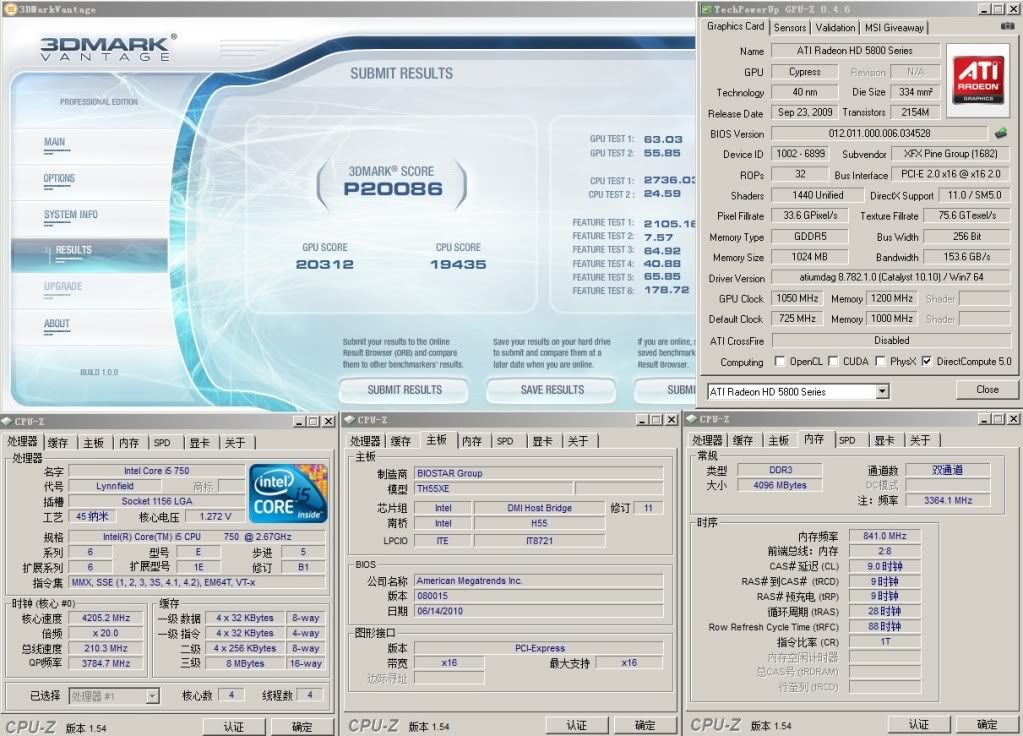Click the CPU SCORE value 19435
The width and height of the screenshot is (1023, 736).
tap(458, 264)
